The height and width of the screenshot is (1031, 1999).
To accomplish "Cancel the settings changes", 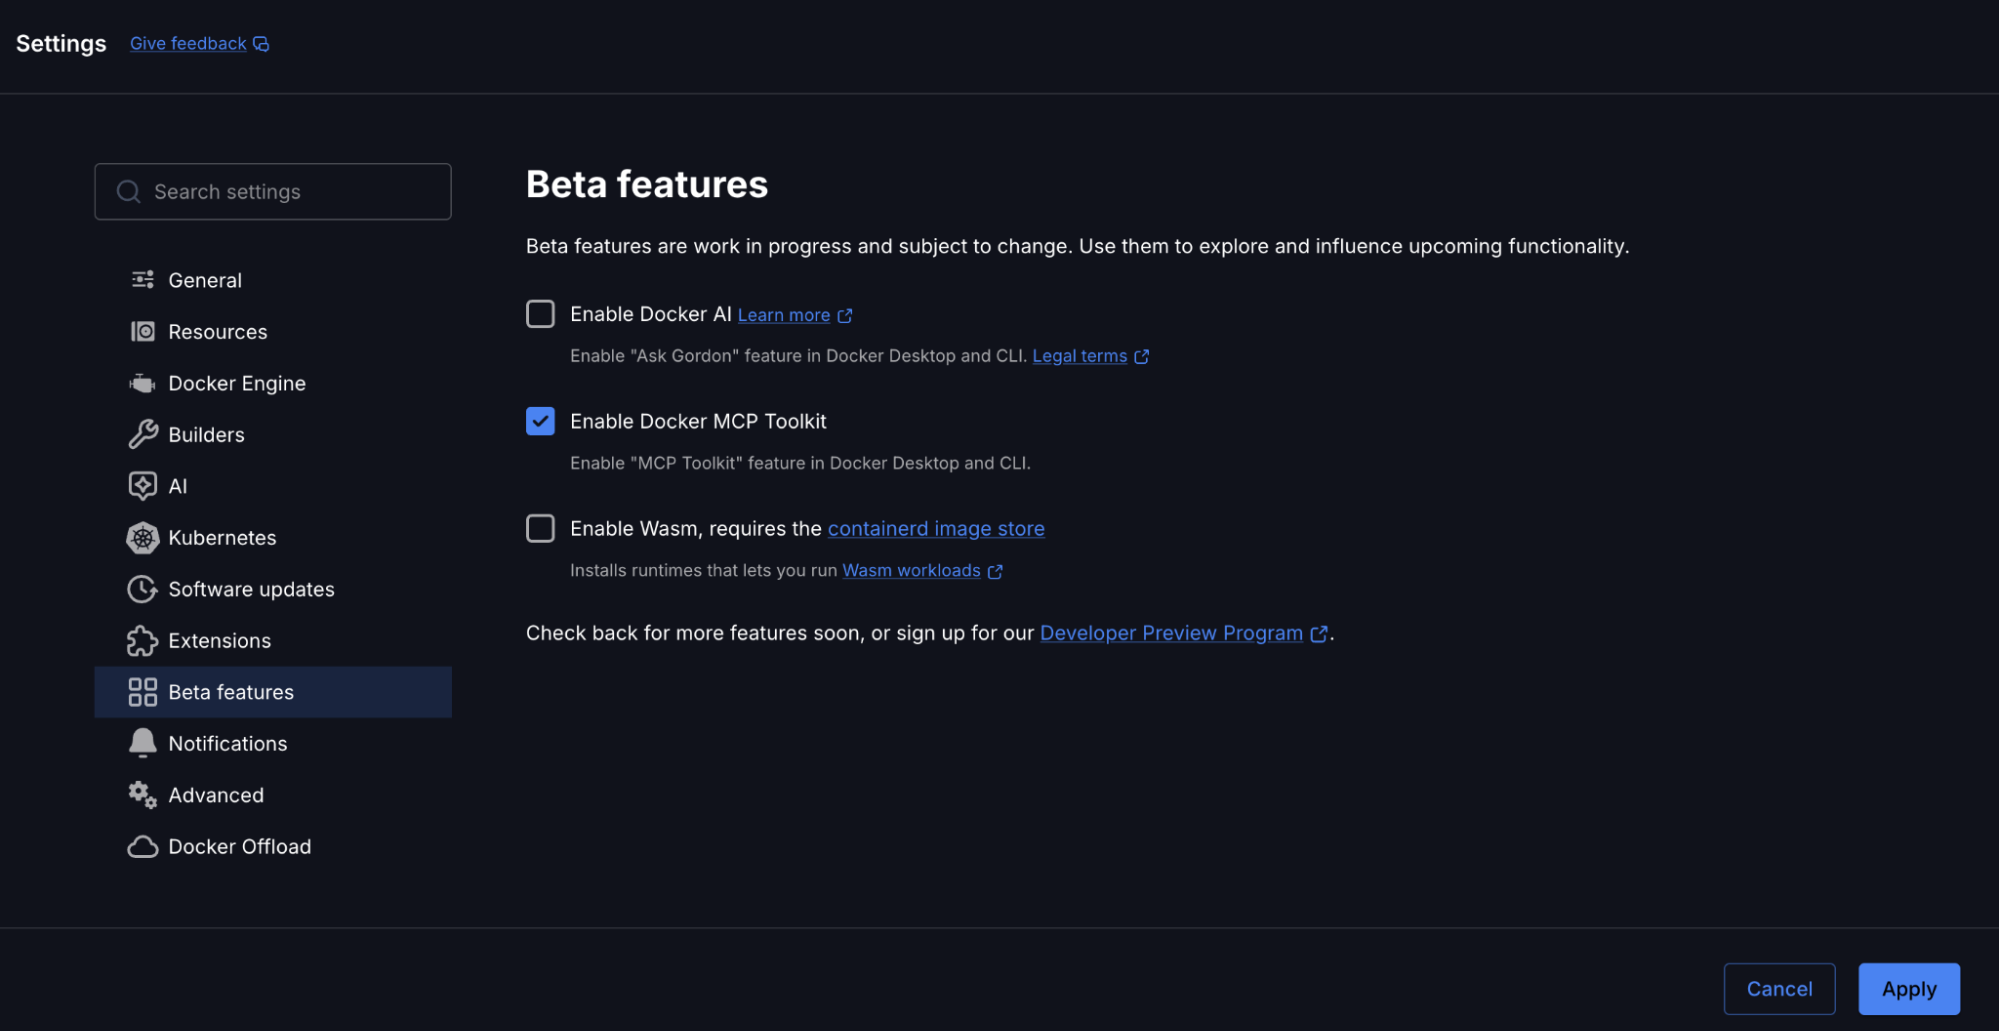I will (x=1778, y=989).
